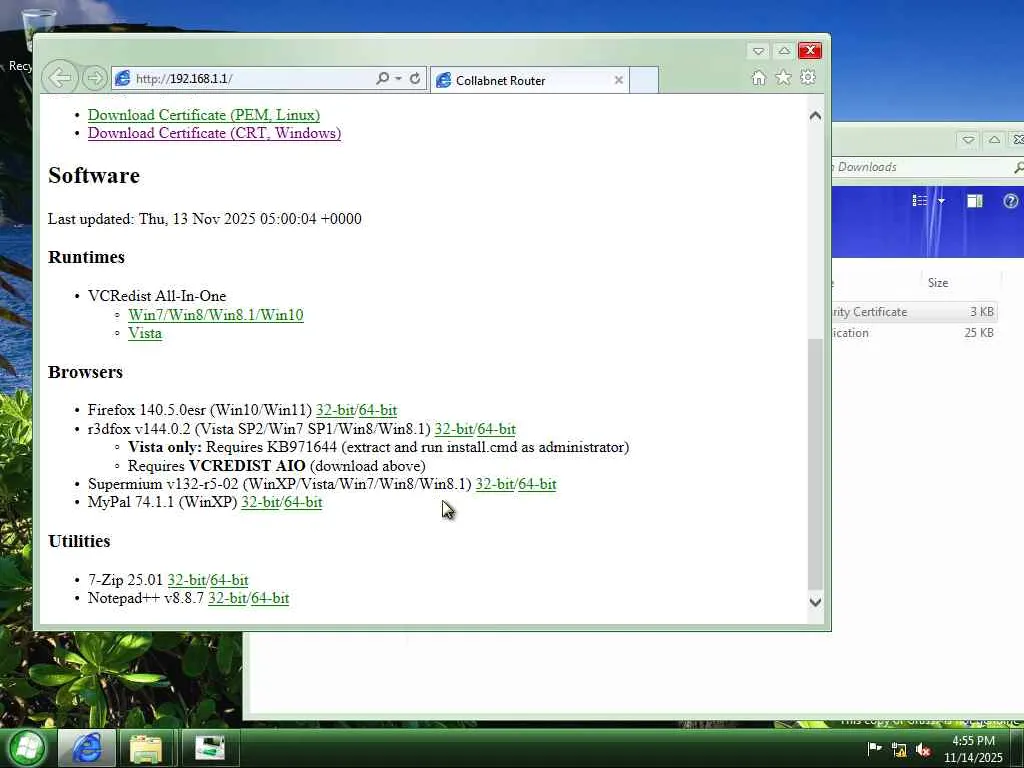The image size is (1024, 768).
Task: Go back with the IE back arrow
Action: [61, 78]
